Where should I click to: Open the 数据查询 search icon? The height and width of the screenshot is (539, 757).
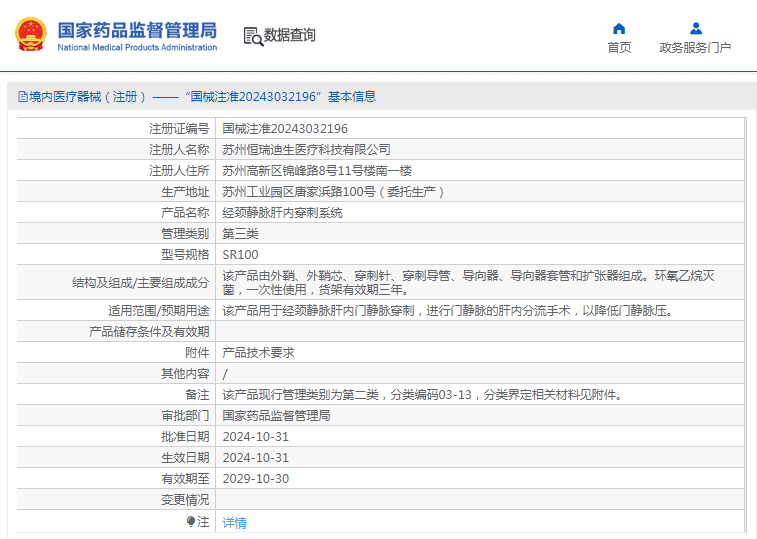[253, 36]
